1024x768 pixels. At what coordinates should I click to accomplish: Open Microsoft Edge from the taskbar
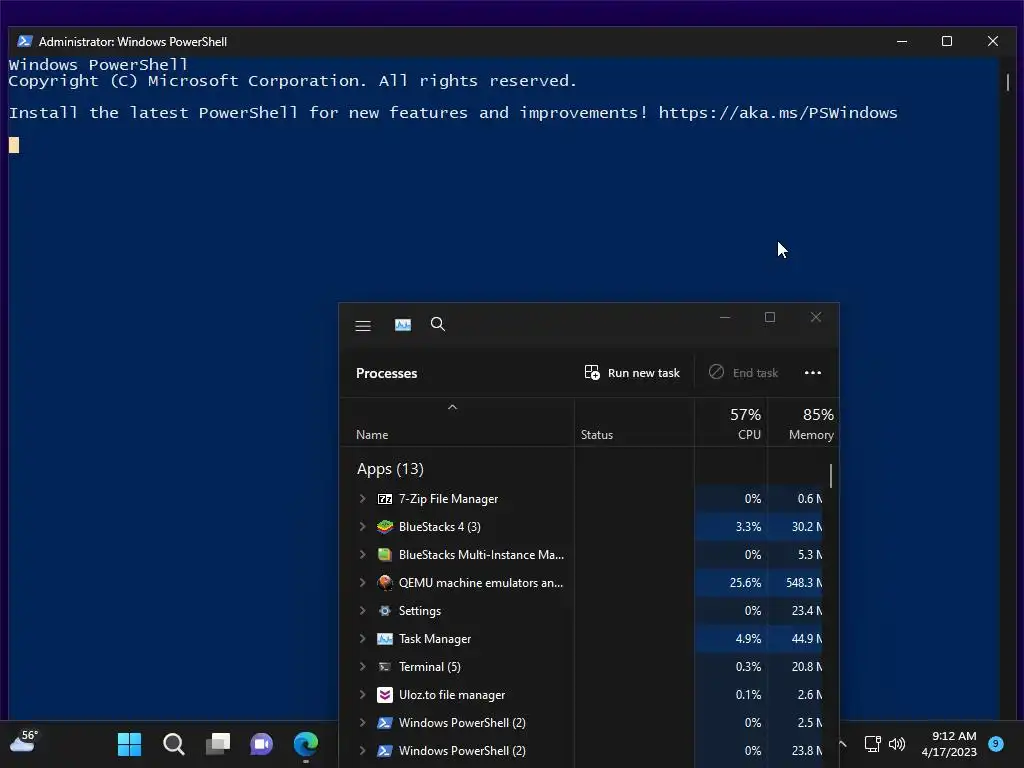(306, 744)
